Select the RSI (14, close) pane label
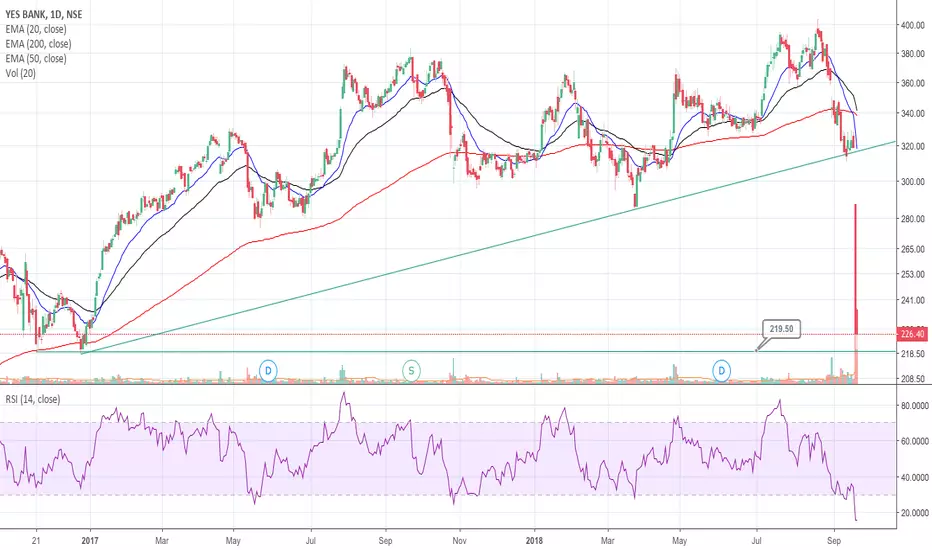 pyautogui.click(x=33, y=400)
